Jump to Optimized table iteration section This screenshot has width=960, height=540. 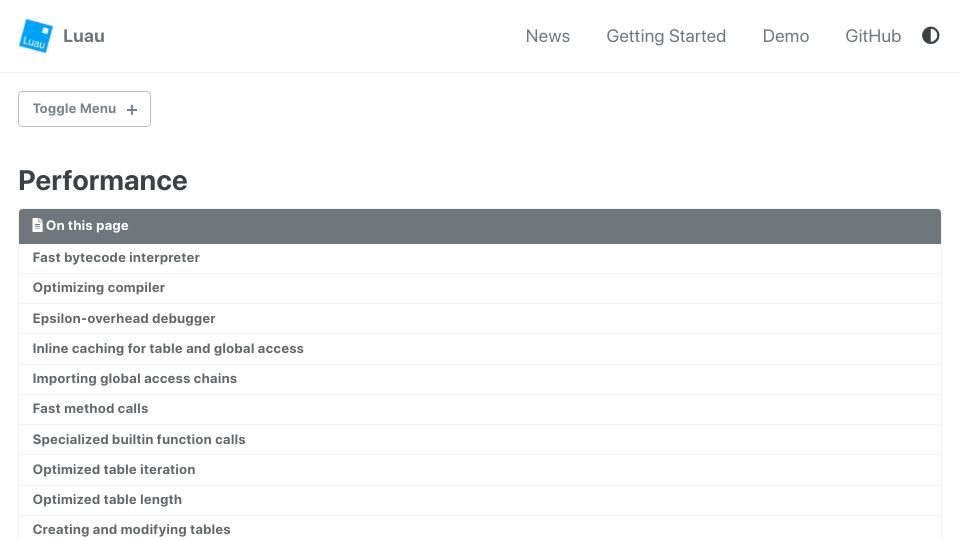[x=114, y=470]
